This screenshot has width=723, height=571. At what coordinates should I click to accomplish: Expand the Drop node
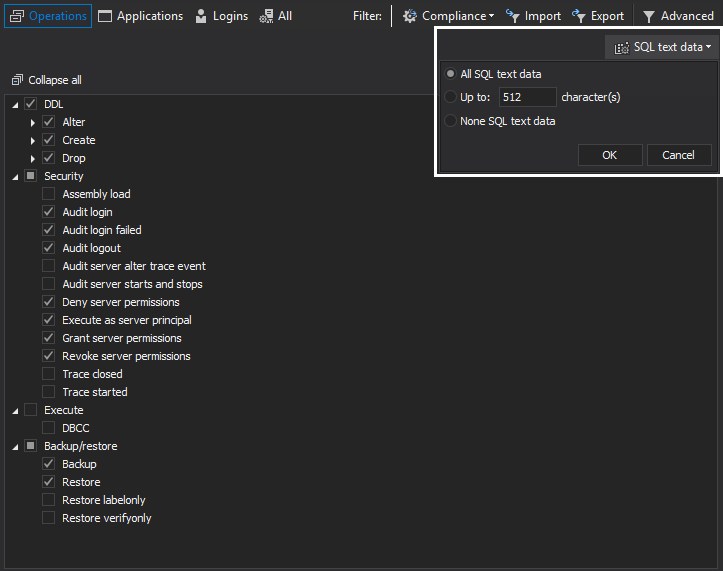coord(32,159)
